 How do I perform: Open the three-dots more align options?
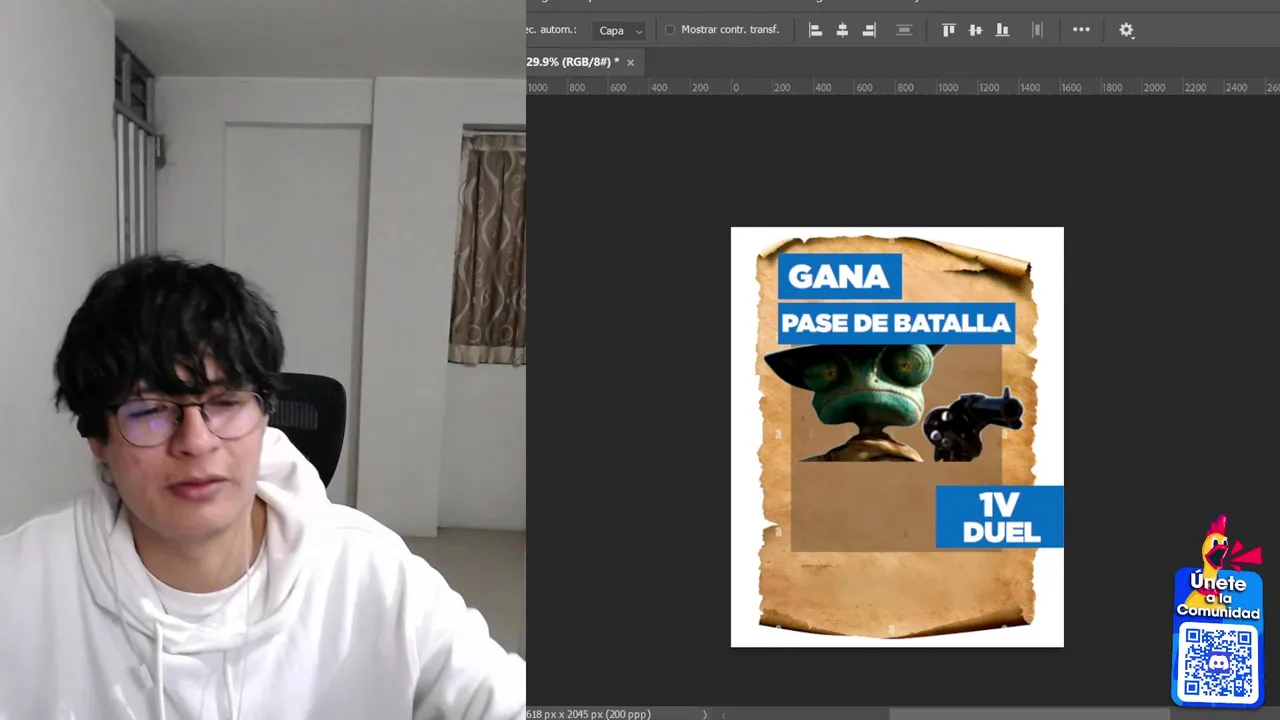click(x=1081, y=30)
